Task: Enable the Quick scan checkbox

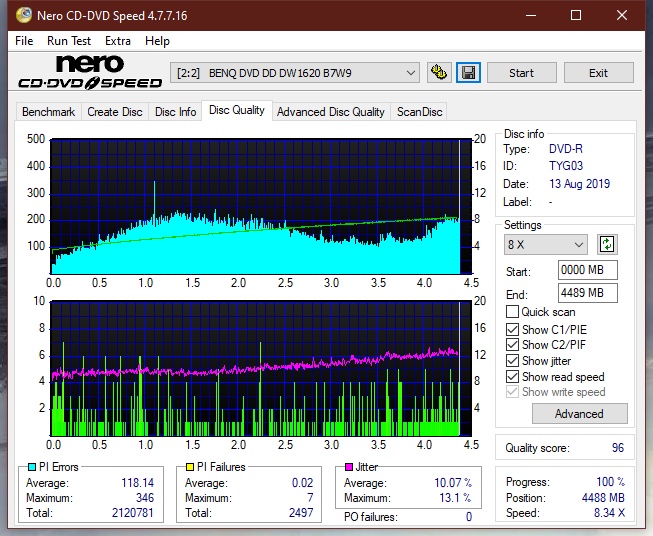Action: click(512, 312)
